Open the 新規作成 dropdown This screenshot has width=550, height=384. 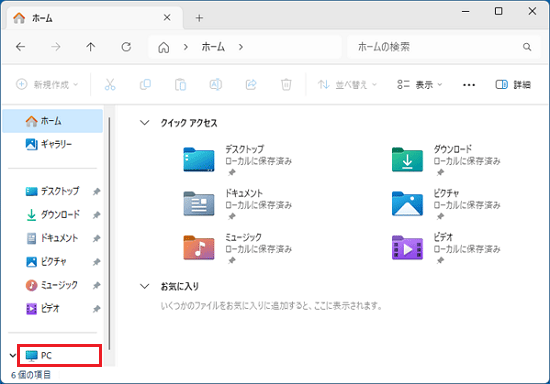(x=47, y=85)
